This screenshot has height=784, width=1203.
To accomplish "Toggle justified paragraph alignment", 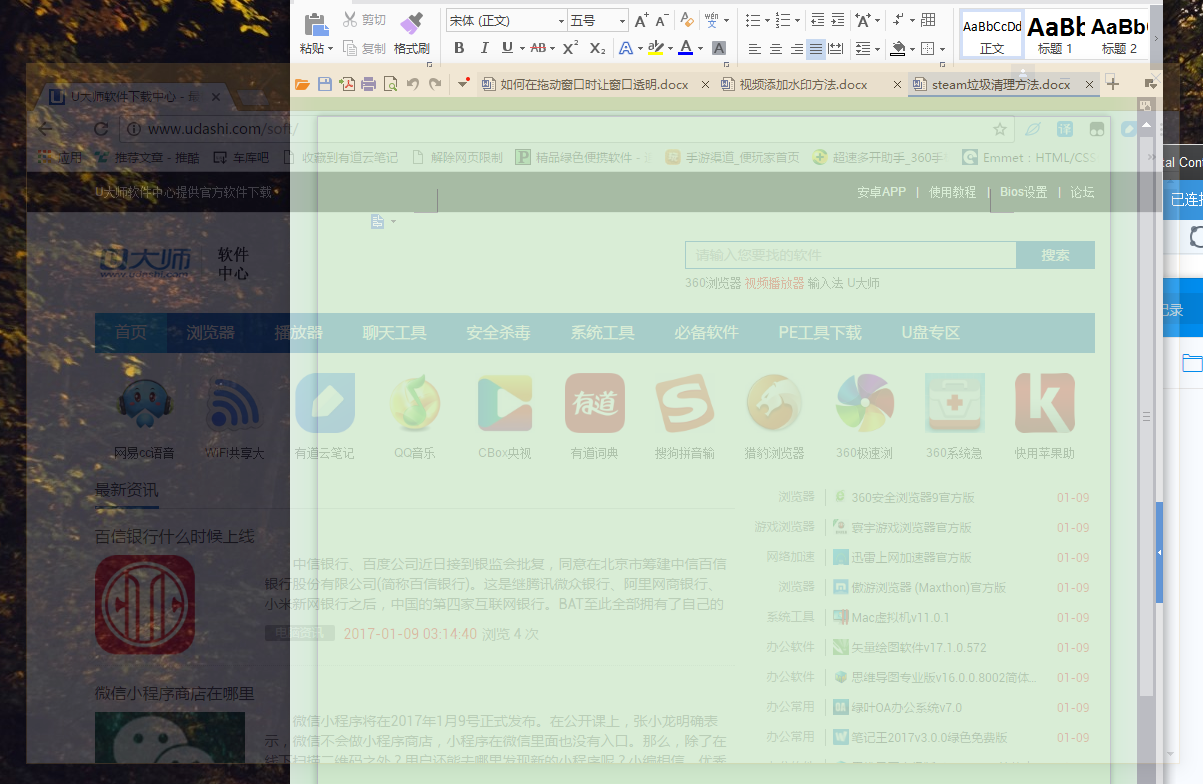I will (816, 48).
